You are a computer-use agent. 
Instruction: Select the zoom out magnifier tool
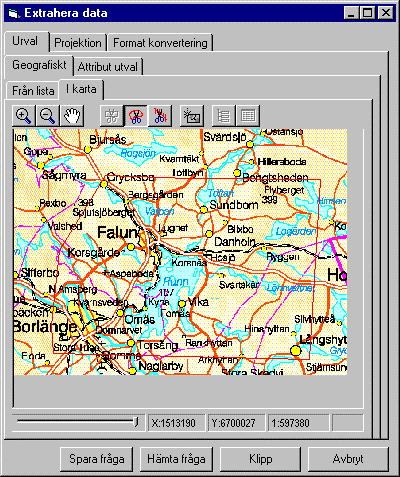click(x=48, y=116)
